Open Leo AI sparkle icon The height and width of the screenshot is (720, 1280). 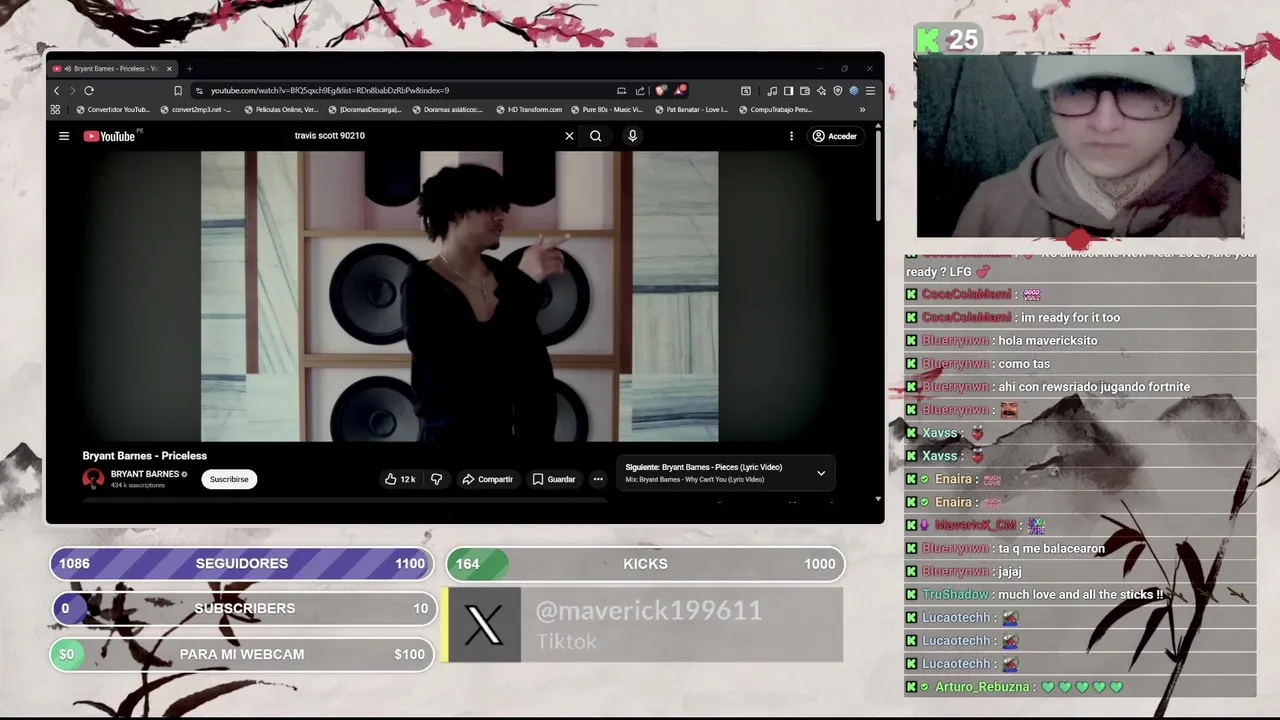pyautogui.click(x=821, y=91)
